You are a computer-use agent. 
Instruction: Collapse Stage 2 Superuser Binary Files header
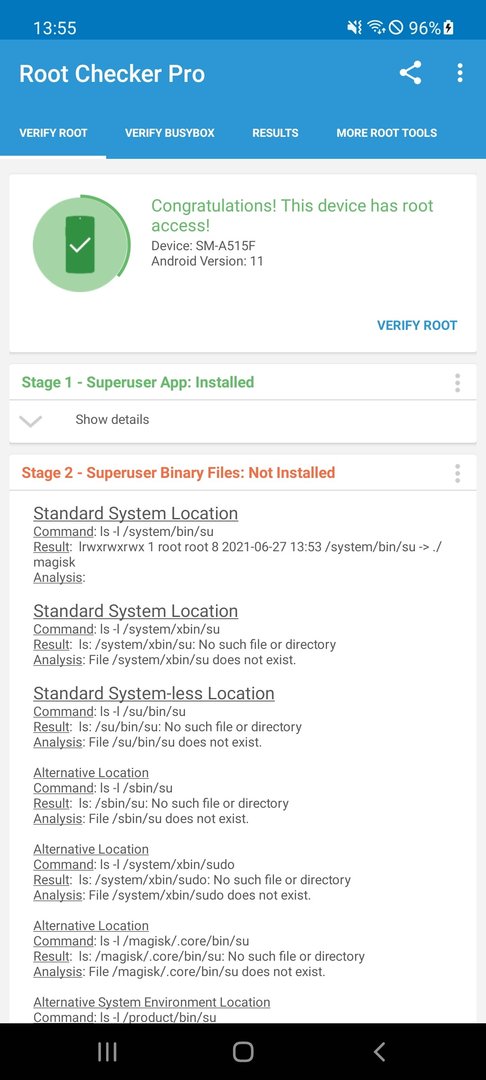pyautogui.click(x=178, y=472)
